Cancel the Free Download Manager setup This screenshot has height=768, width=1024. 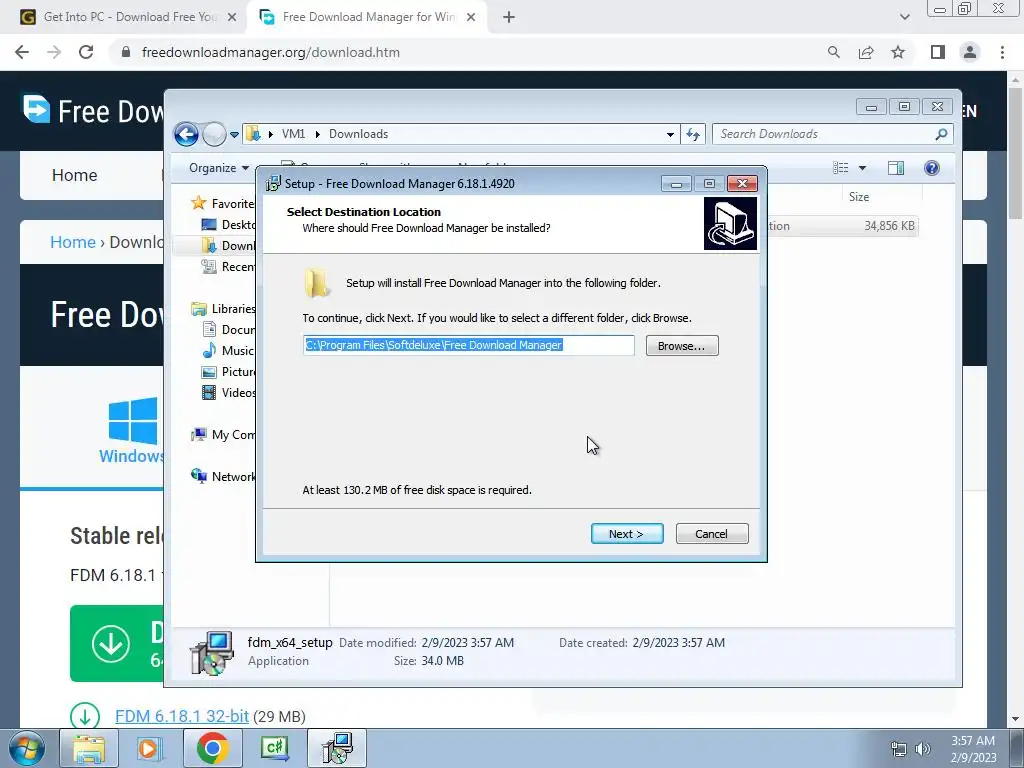tap(712, 534)
